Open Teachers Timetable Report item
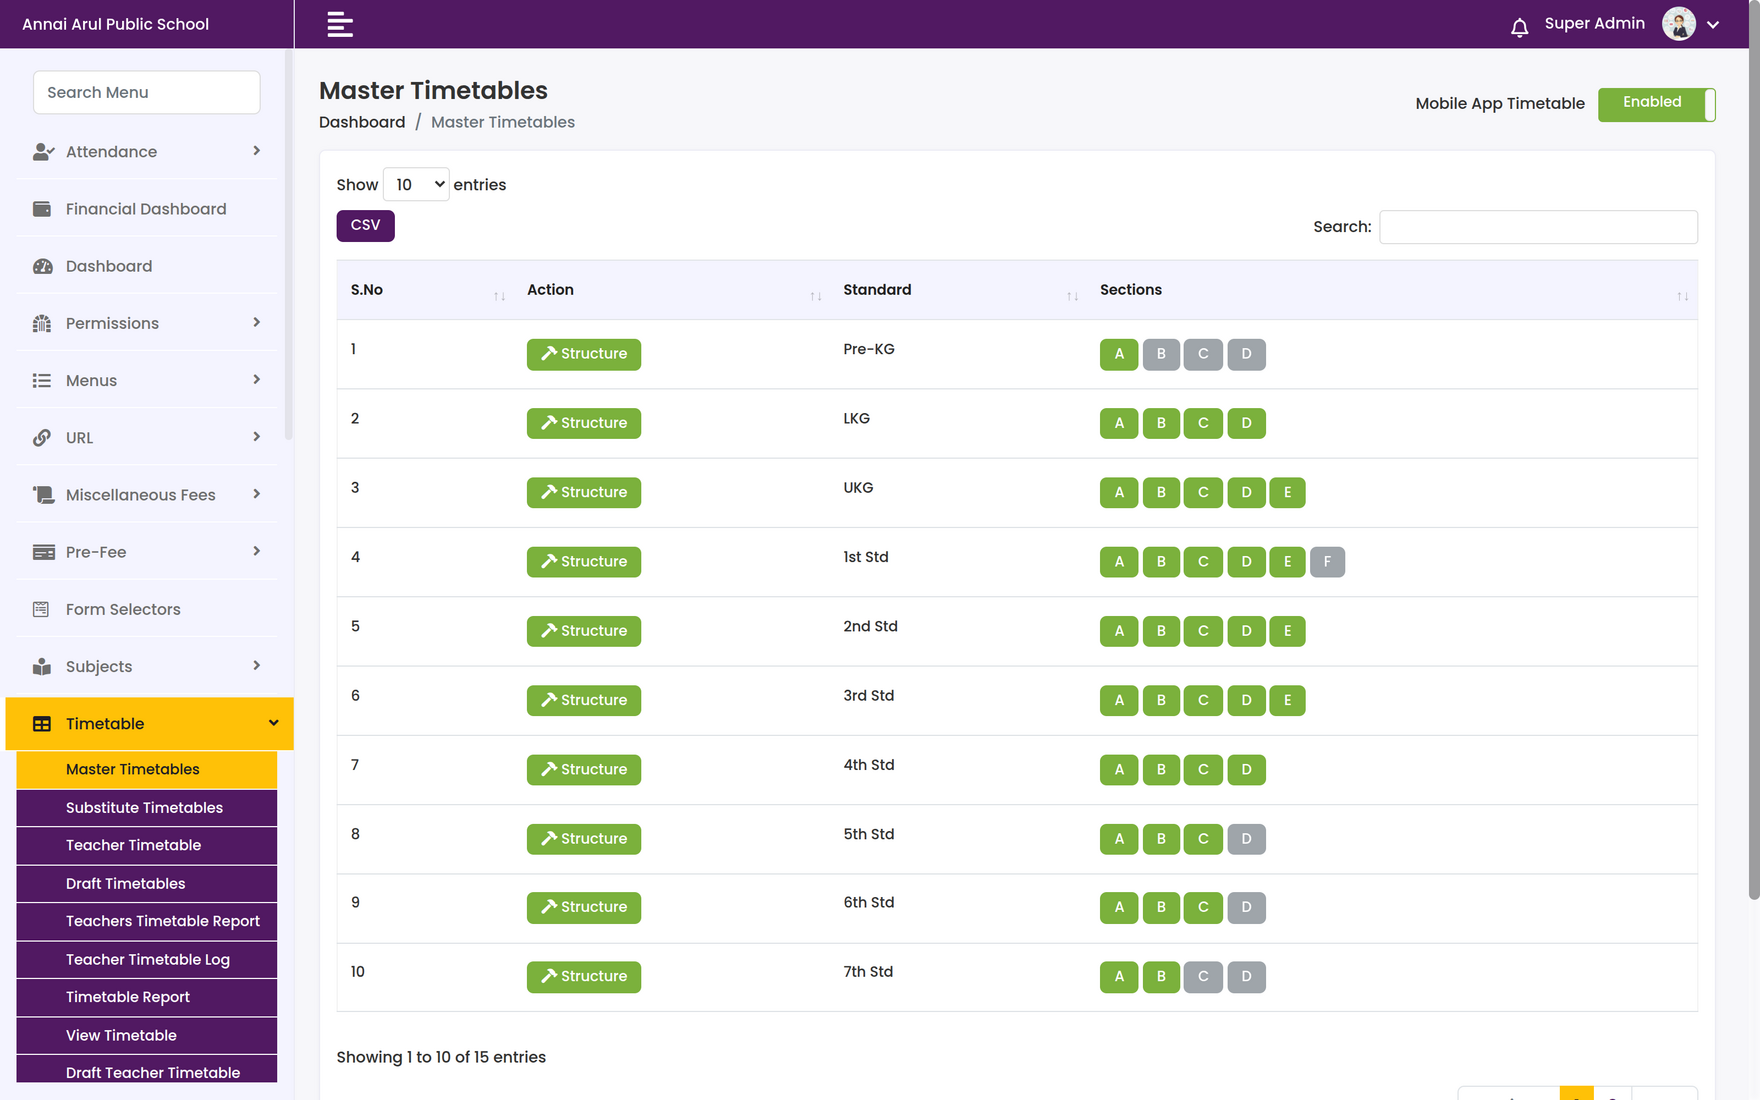This screenshot has height=1100, width=1760. pyautogui.click(x=147, y=921)
